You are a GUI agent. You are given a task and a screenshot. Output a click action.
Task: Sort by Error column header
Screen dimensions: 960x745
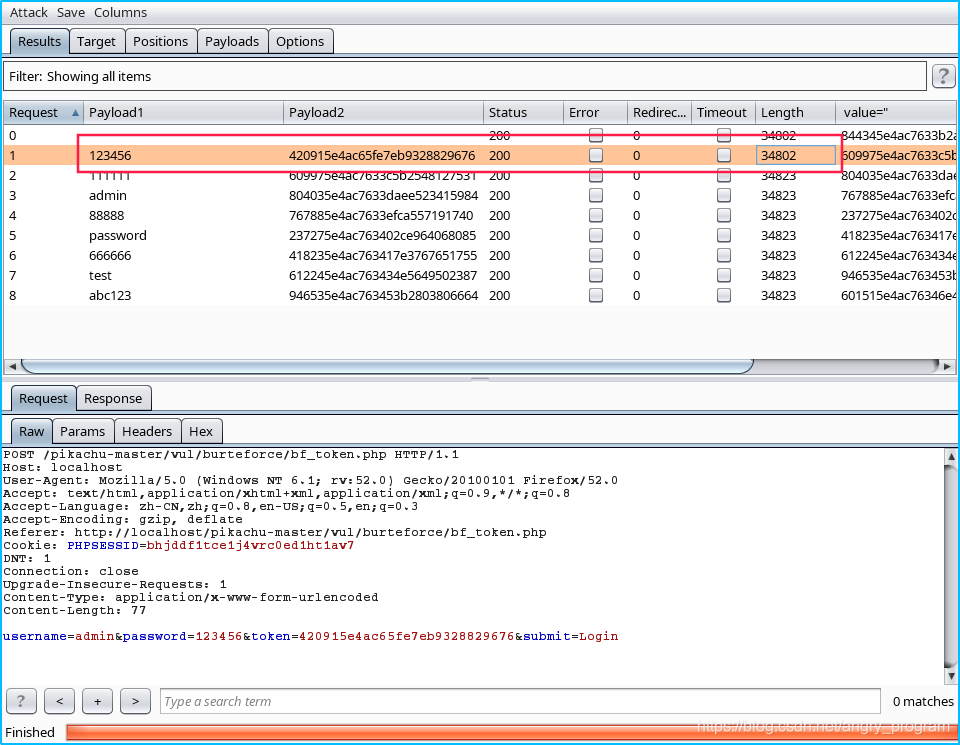point(596,113)
